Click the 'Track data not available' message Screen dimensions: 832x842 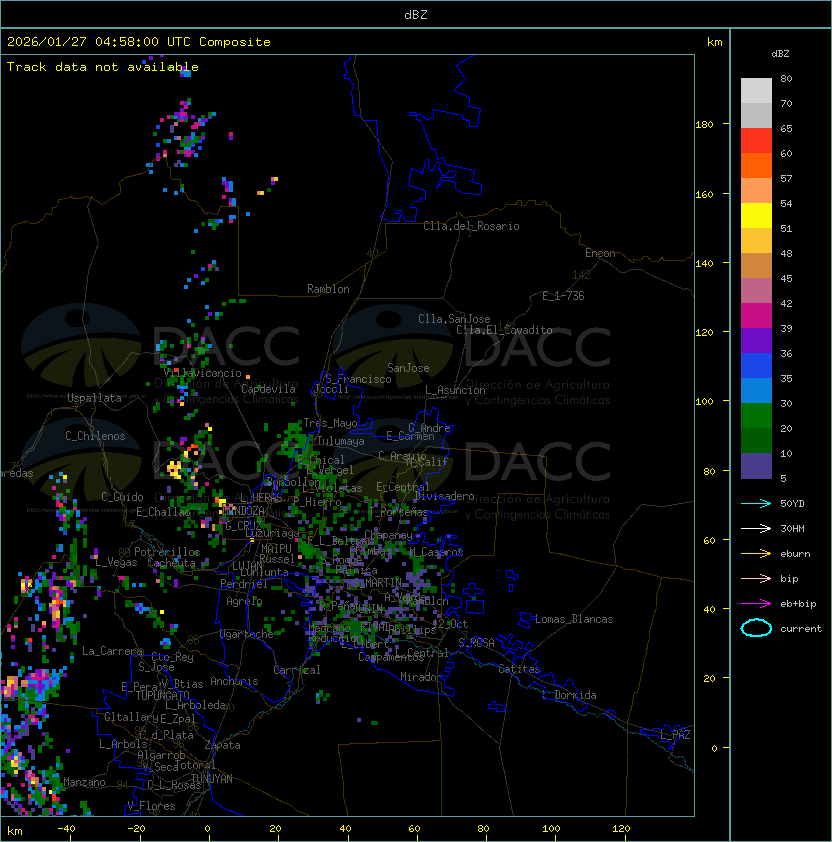click(103, 67)
